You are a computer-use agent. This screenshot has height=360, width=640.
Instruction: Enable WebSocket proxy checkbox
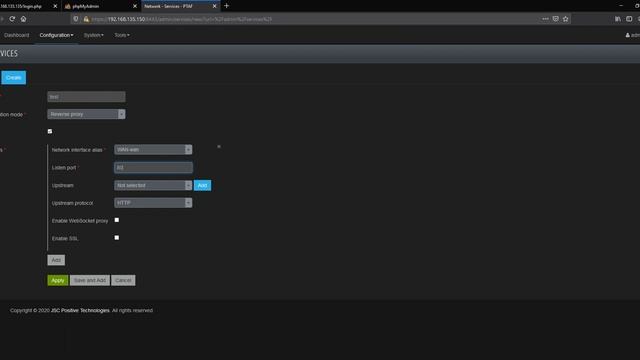(117, 220)
